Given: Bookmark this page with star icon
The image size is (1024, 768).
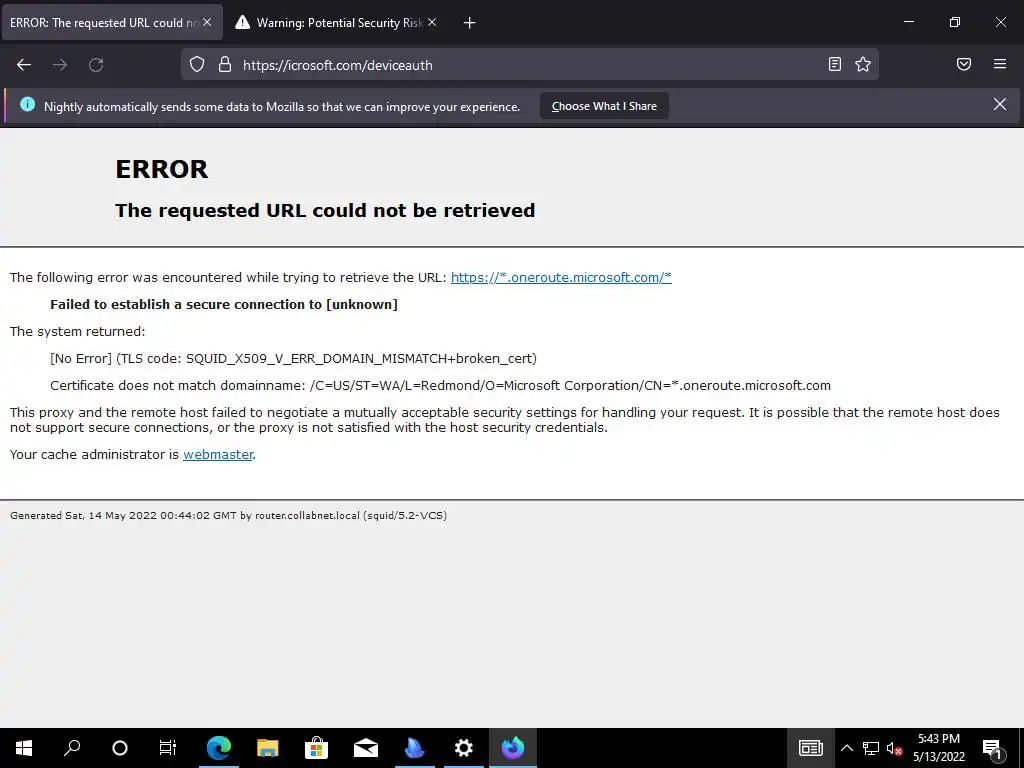Looking at the screenshot, I should 863,64.
